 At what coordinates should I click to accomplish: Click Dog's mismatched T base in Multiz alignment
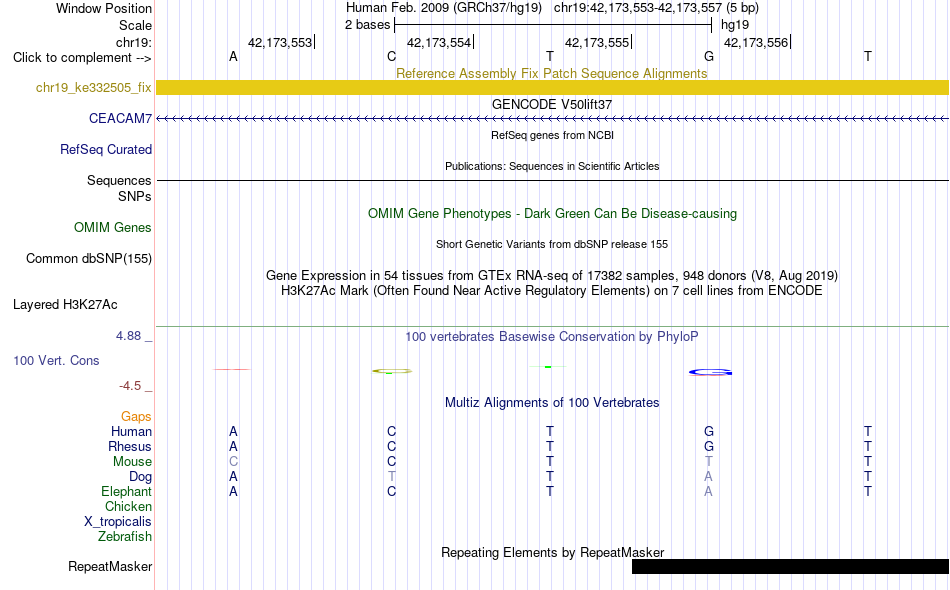click(x=391, y=477)
